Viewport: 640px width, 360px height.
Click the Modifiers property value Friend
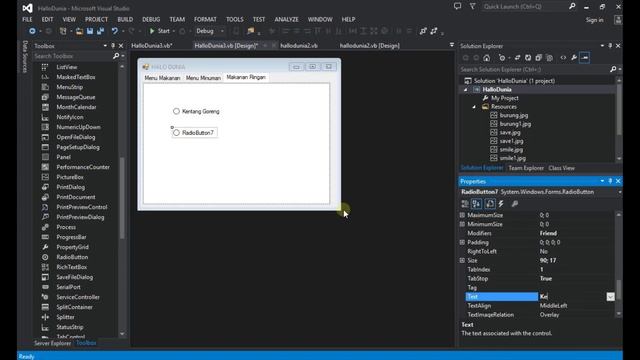(548, 233)
